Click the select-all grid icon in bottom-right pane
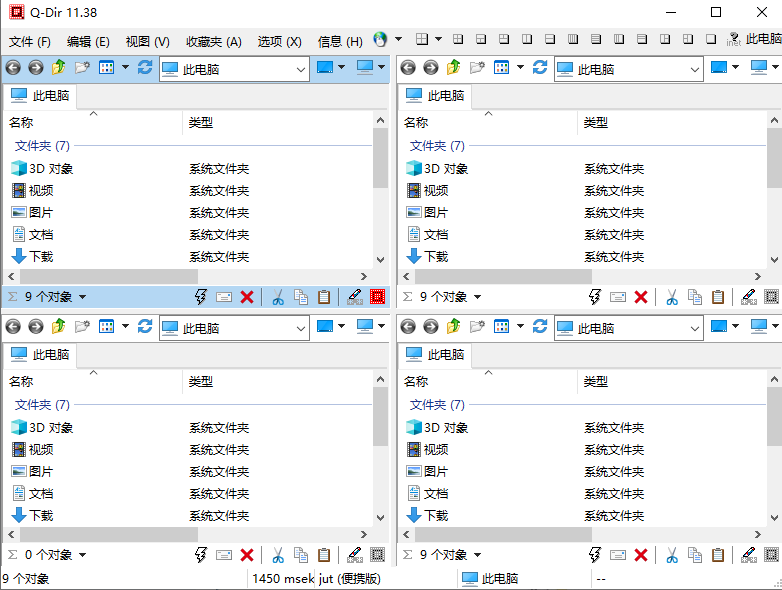This screenshot has height=590, width=782. tap(772, 555)
